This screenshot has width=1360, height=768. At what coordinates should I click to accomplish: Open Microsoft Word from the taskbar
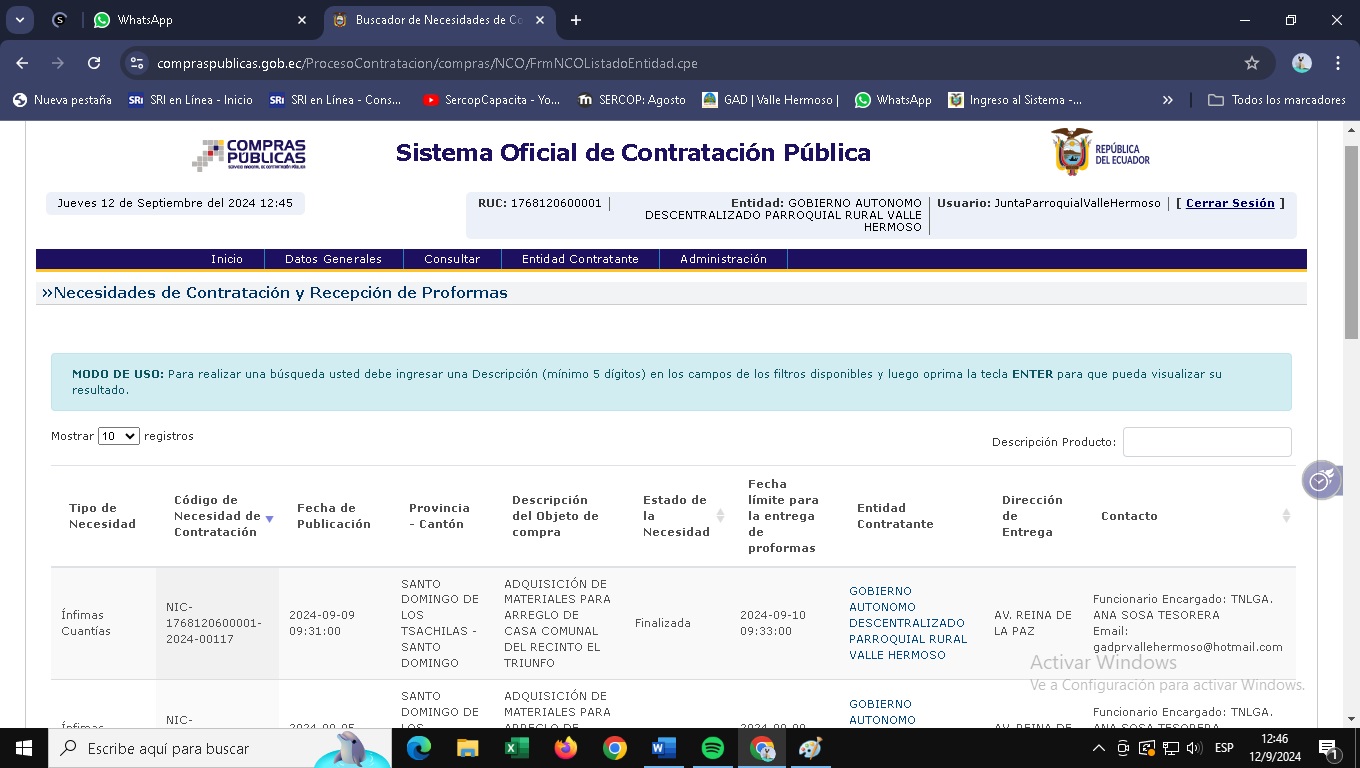[x=664, y=748]
